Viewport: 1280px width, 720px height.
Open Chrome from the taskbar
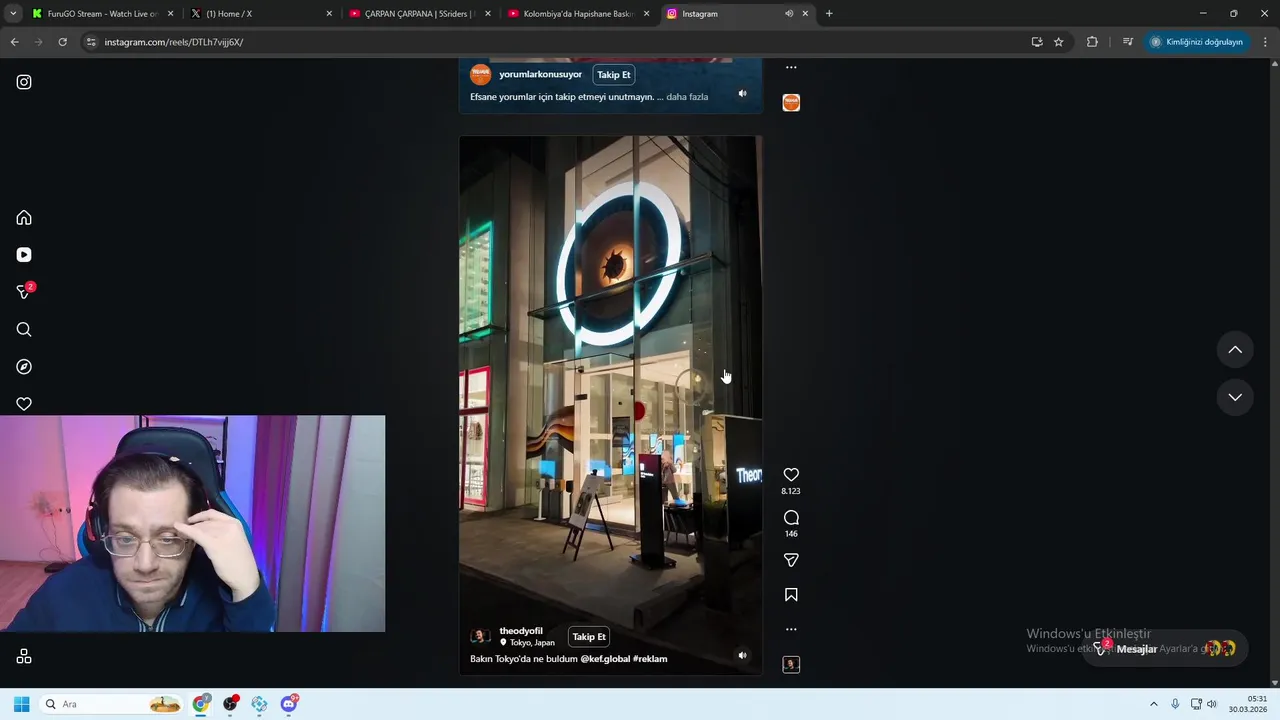201,704
